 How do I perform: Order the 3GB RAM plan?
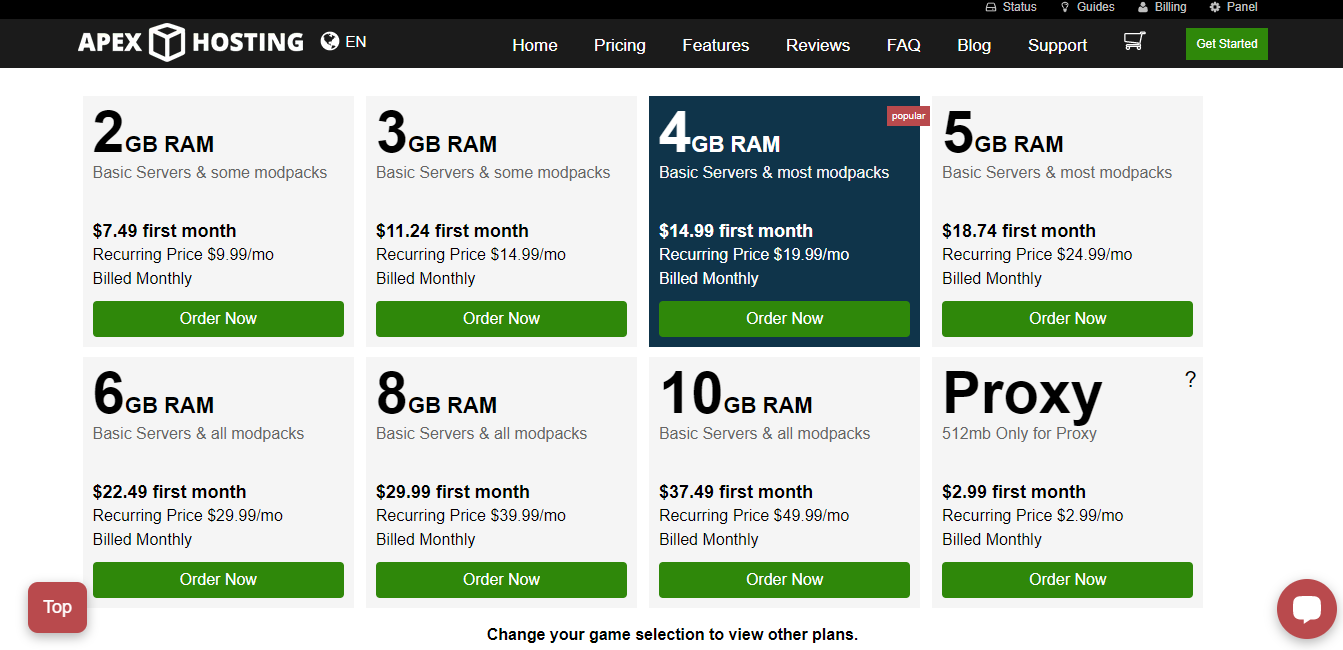(x=501, y=319)
